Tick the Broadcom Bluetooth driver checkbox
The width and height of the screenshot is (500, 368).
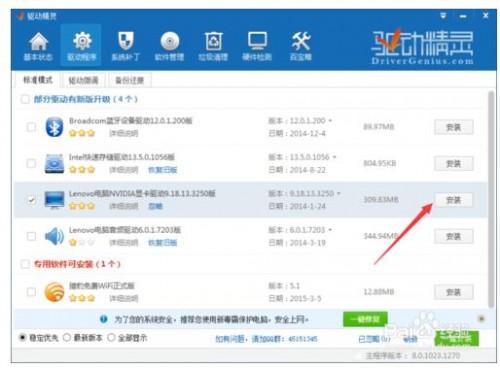click(x=31, y=127)
